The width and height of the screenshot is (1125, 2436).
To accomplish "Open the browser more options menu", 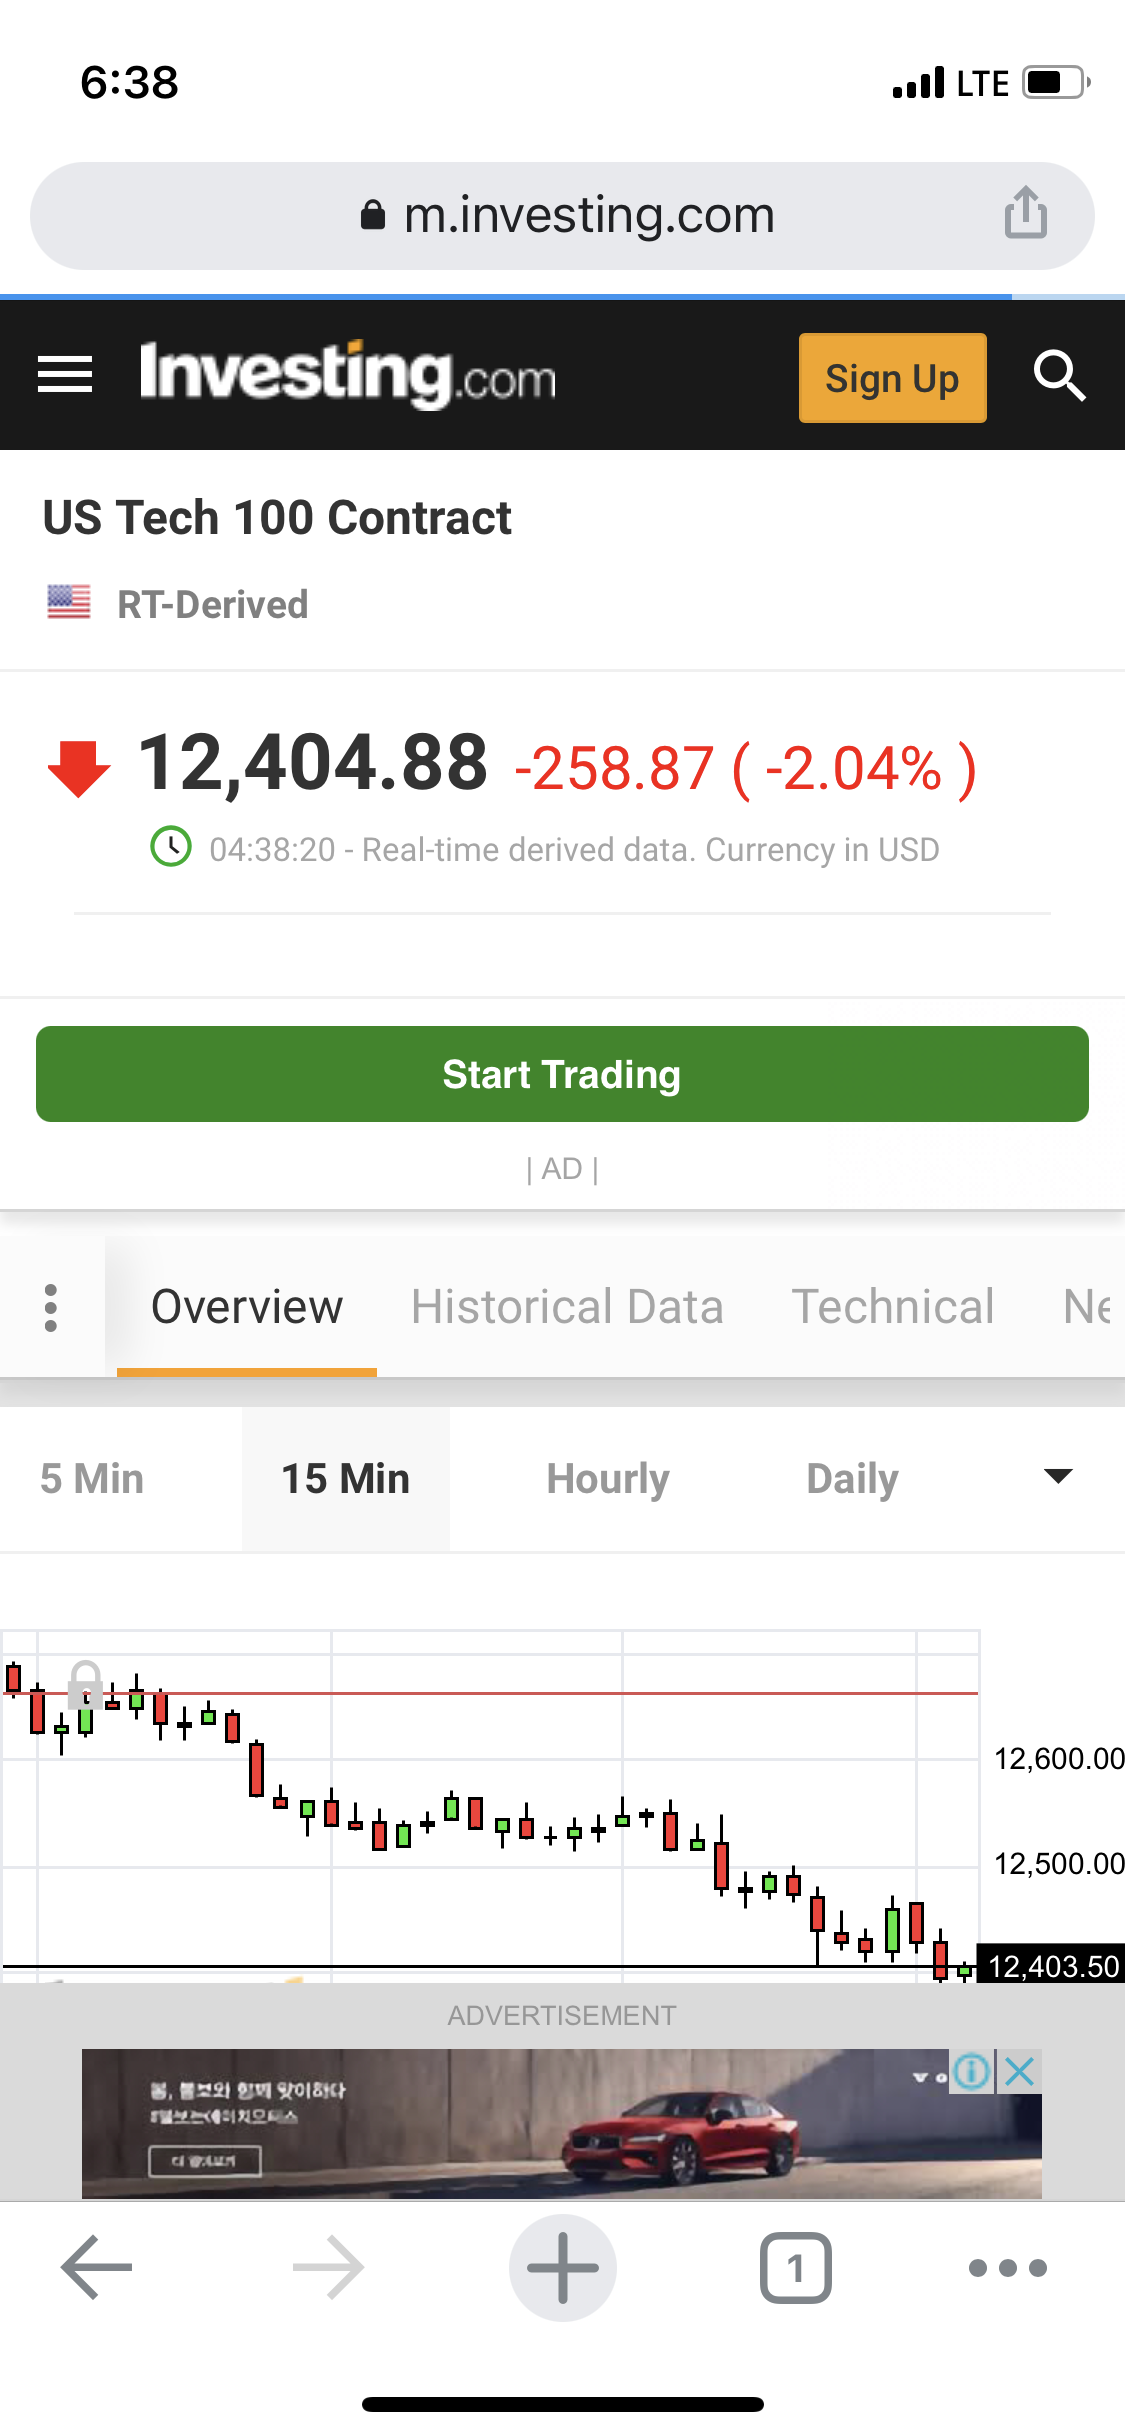I will [x=1007, y=2267].
